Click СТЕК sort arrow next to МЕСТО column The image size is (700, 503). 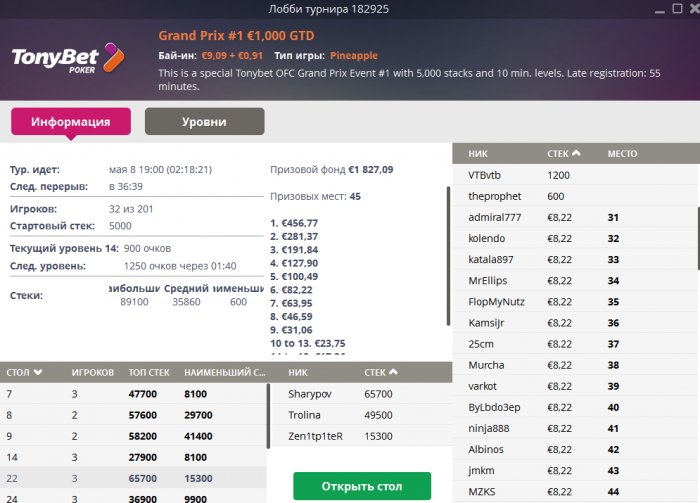click(576, 154)
